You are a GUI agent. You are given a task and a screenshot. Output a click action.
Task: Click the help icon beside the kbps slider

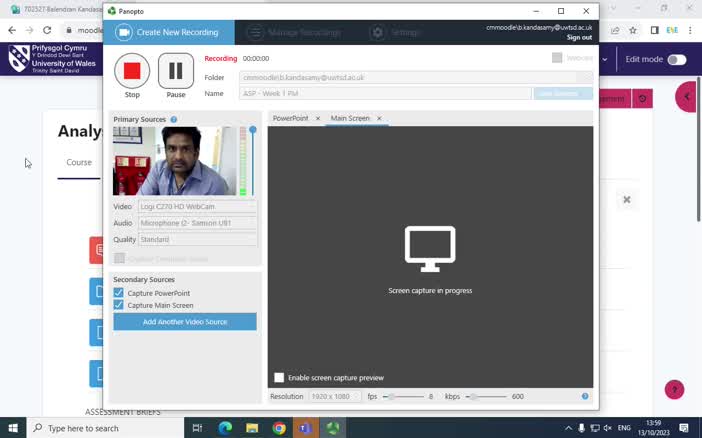[x=585, y=396]
